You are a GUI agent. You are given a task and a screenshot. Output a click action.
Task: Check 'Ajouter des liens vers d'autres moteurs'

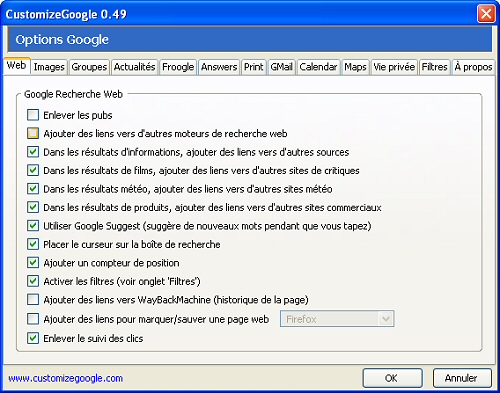click(x=33, y=133)
